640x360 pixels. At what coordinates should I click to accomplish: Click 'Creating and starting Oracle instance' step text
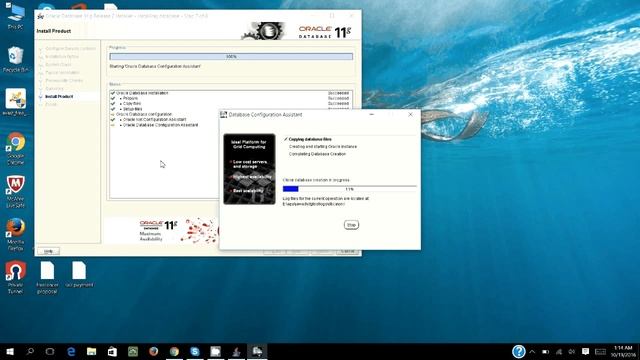(322, 147)
